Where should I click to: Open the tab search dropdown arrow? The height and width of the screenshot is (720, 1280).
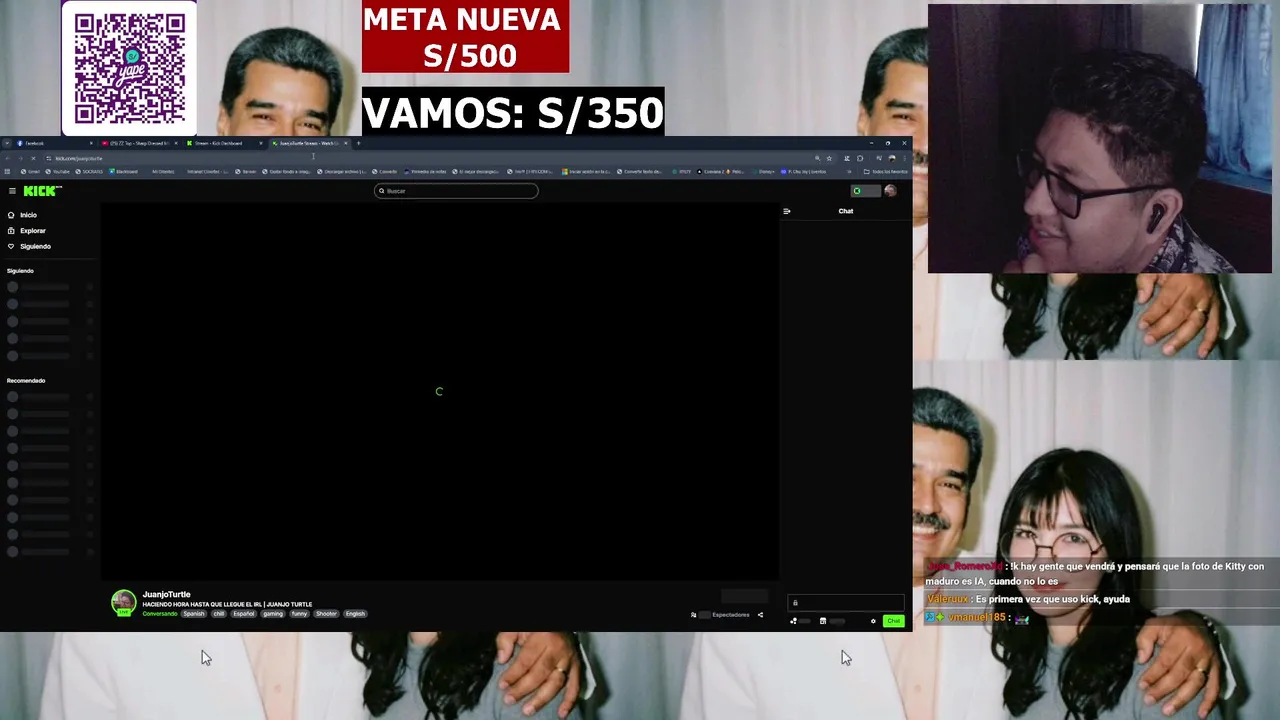pyautogui.click(x=7, y=143)
